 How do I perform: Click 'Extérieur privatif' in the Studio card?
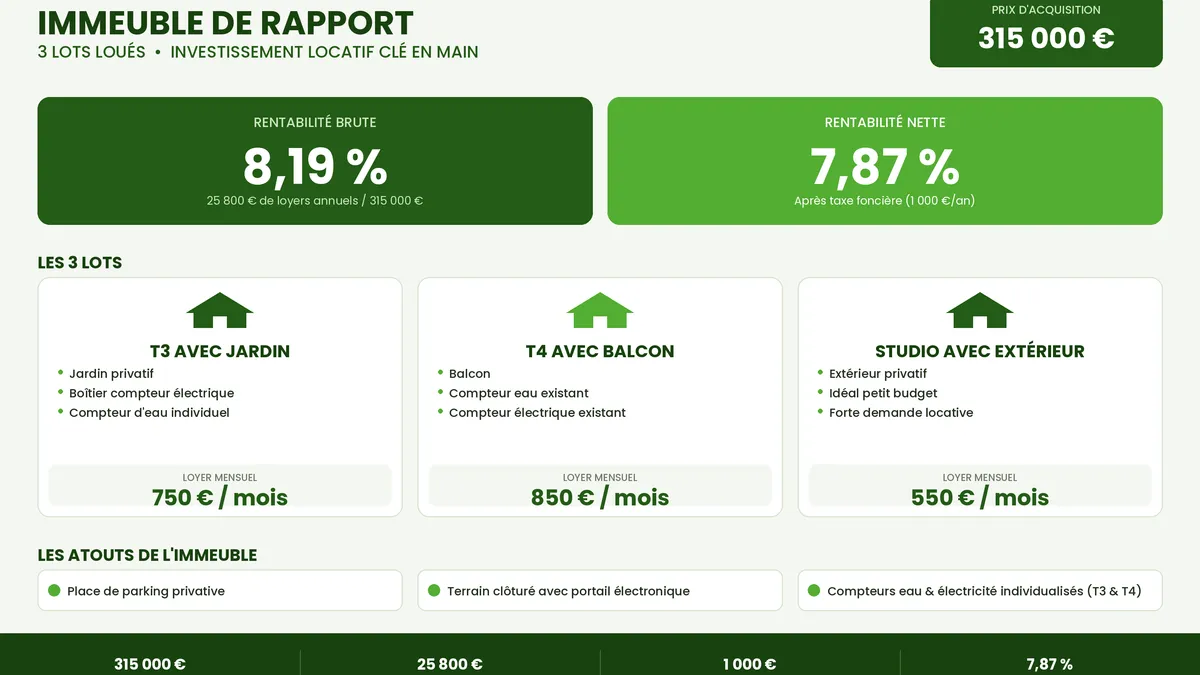[x=878, y=374]
